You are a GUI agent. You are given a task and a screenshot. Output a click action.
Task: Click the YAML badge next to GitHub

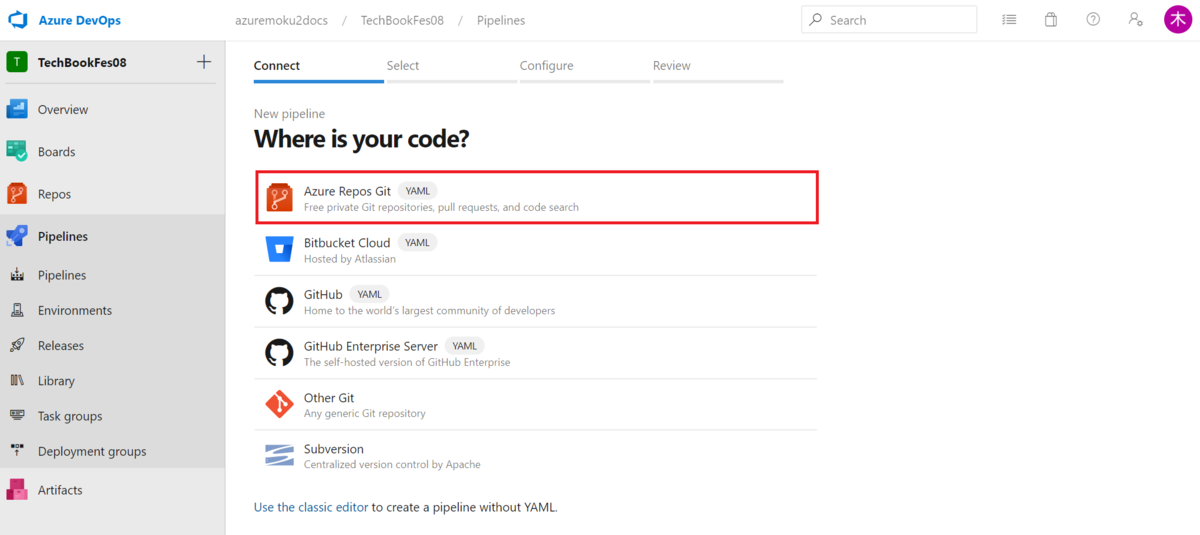[x=370, y=294]
